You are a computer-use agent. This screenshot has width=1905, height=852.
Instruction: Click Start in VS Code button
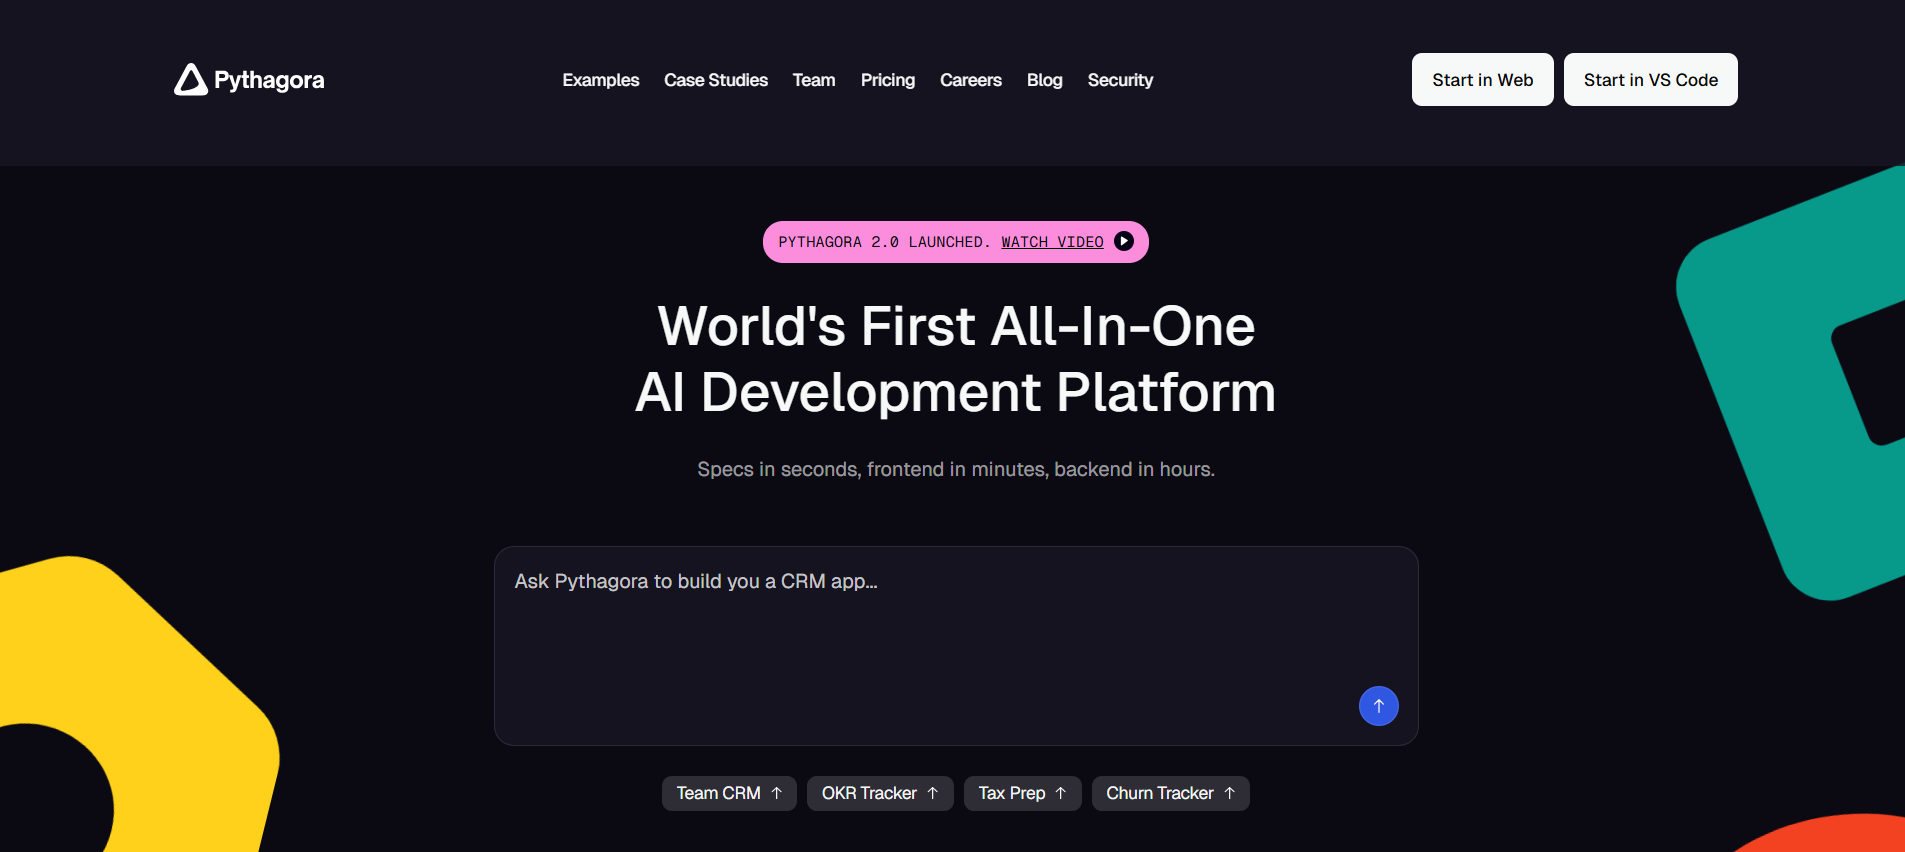(x=1650, y=79)
